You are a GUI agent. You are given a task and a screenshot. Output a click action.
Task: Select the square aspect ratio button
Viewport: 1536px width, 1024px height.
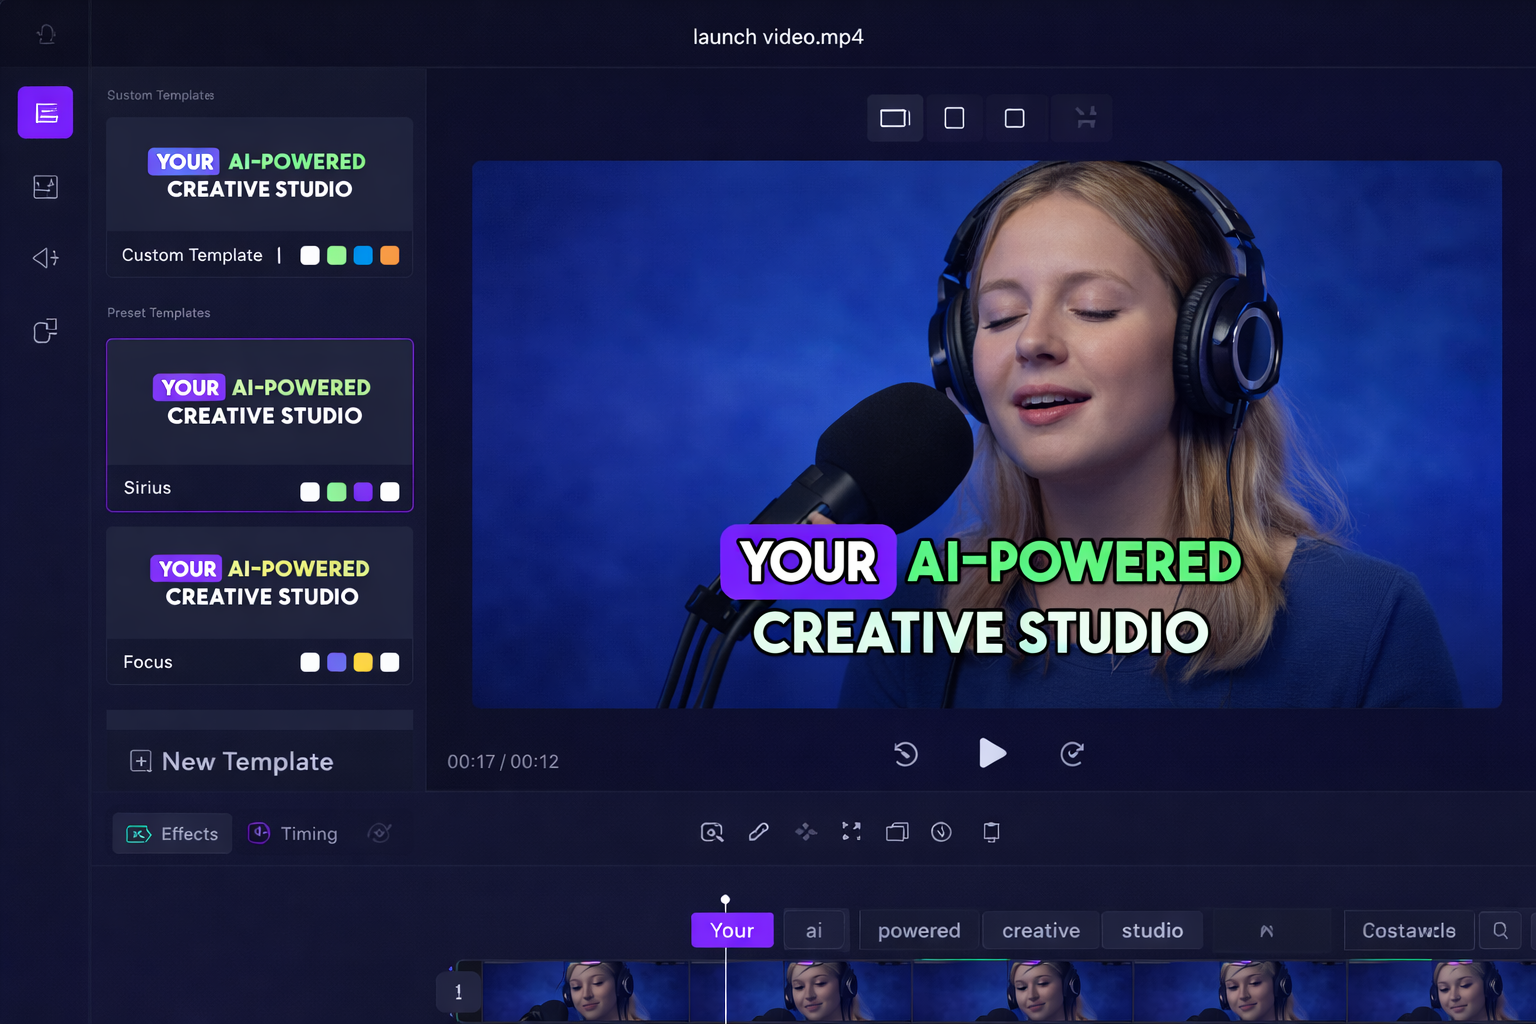pyautogui.click(x=1014, y=118)
